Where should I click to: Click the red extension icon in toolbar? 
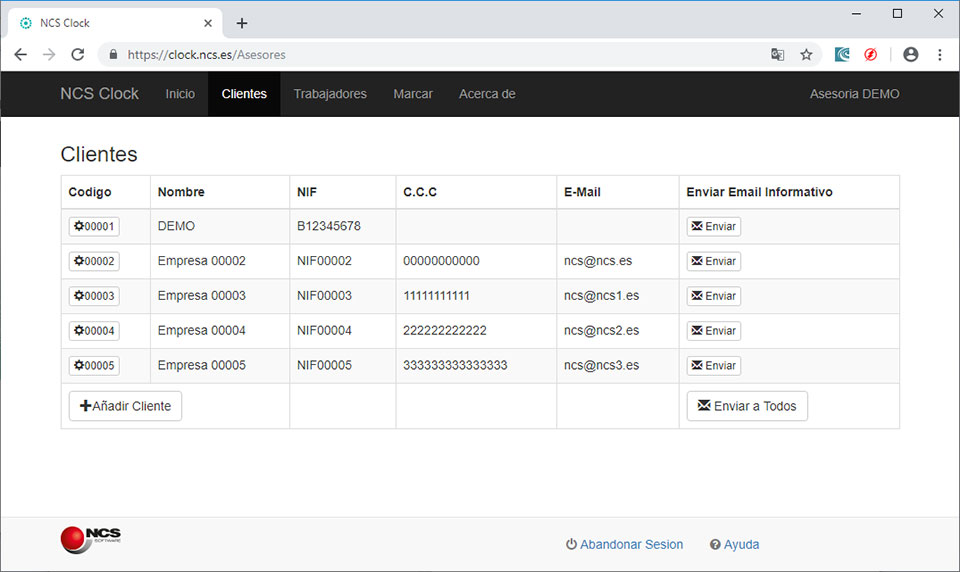click(x=871, y=55)
